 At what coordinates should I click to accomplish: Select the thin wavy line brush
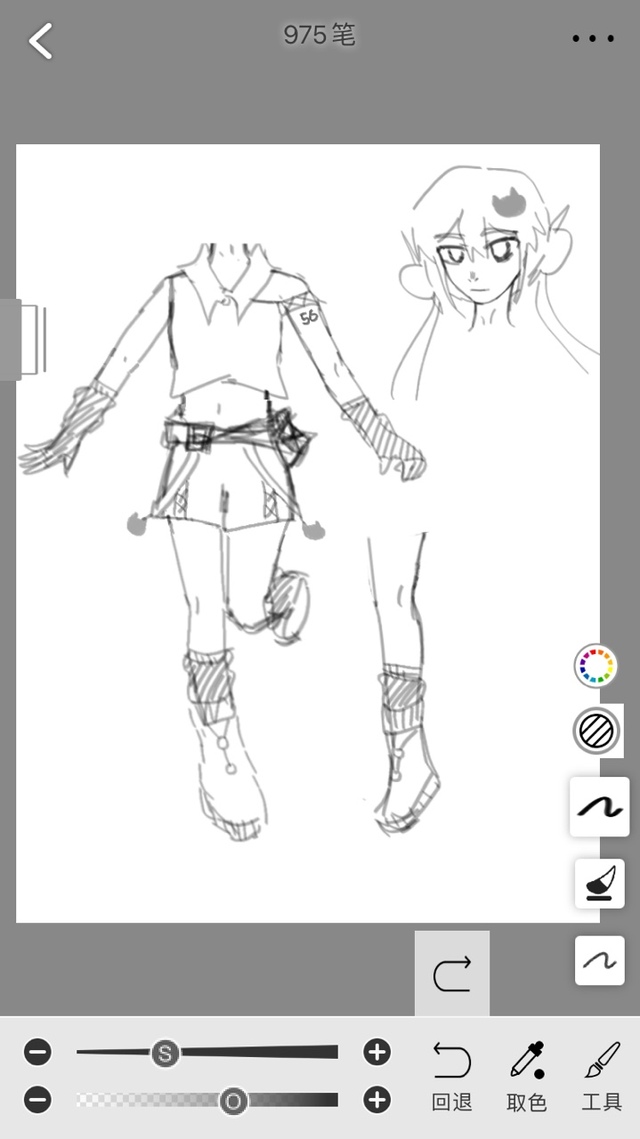click(600, 960)
